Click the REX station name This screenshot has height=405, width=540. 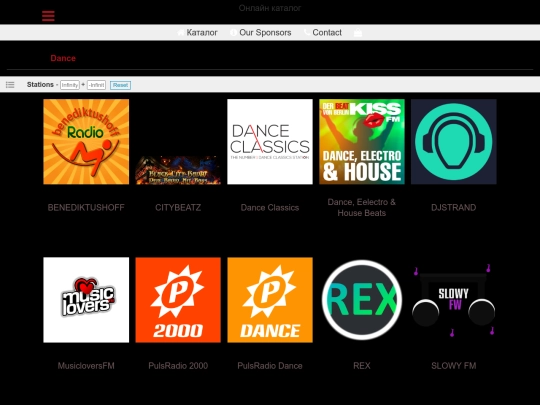click(362, 366)
